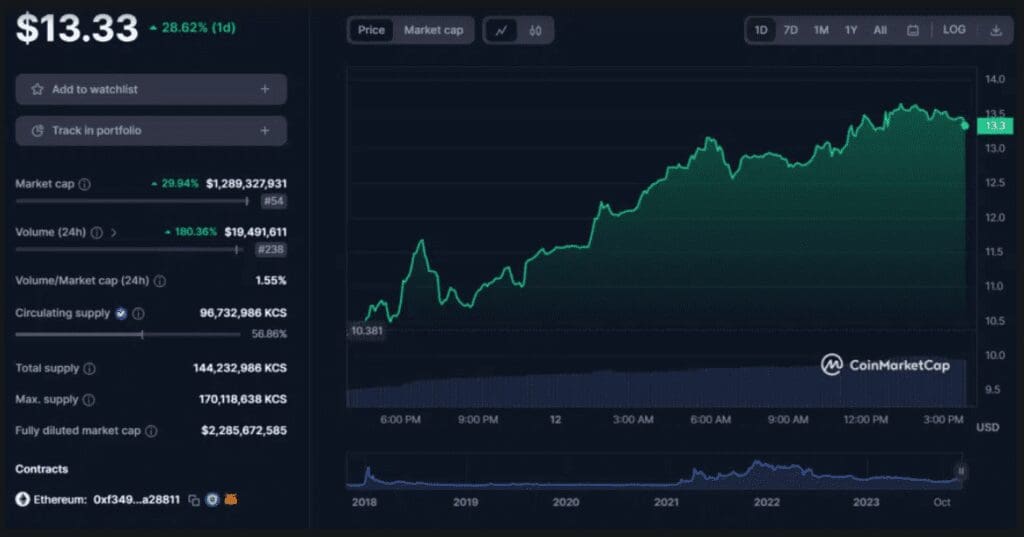Click the $13.33 price heading
Image resolution: width=1024 pixels, height=537 pixels.
pos(77,28)
